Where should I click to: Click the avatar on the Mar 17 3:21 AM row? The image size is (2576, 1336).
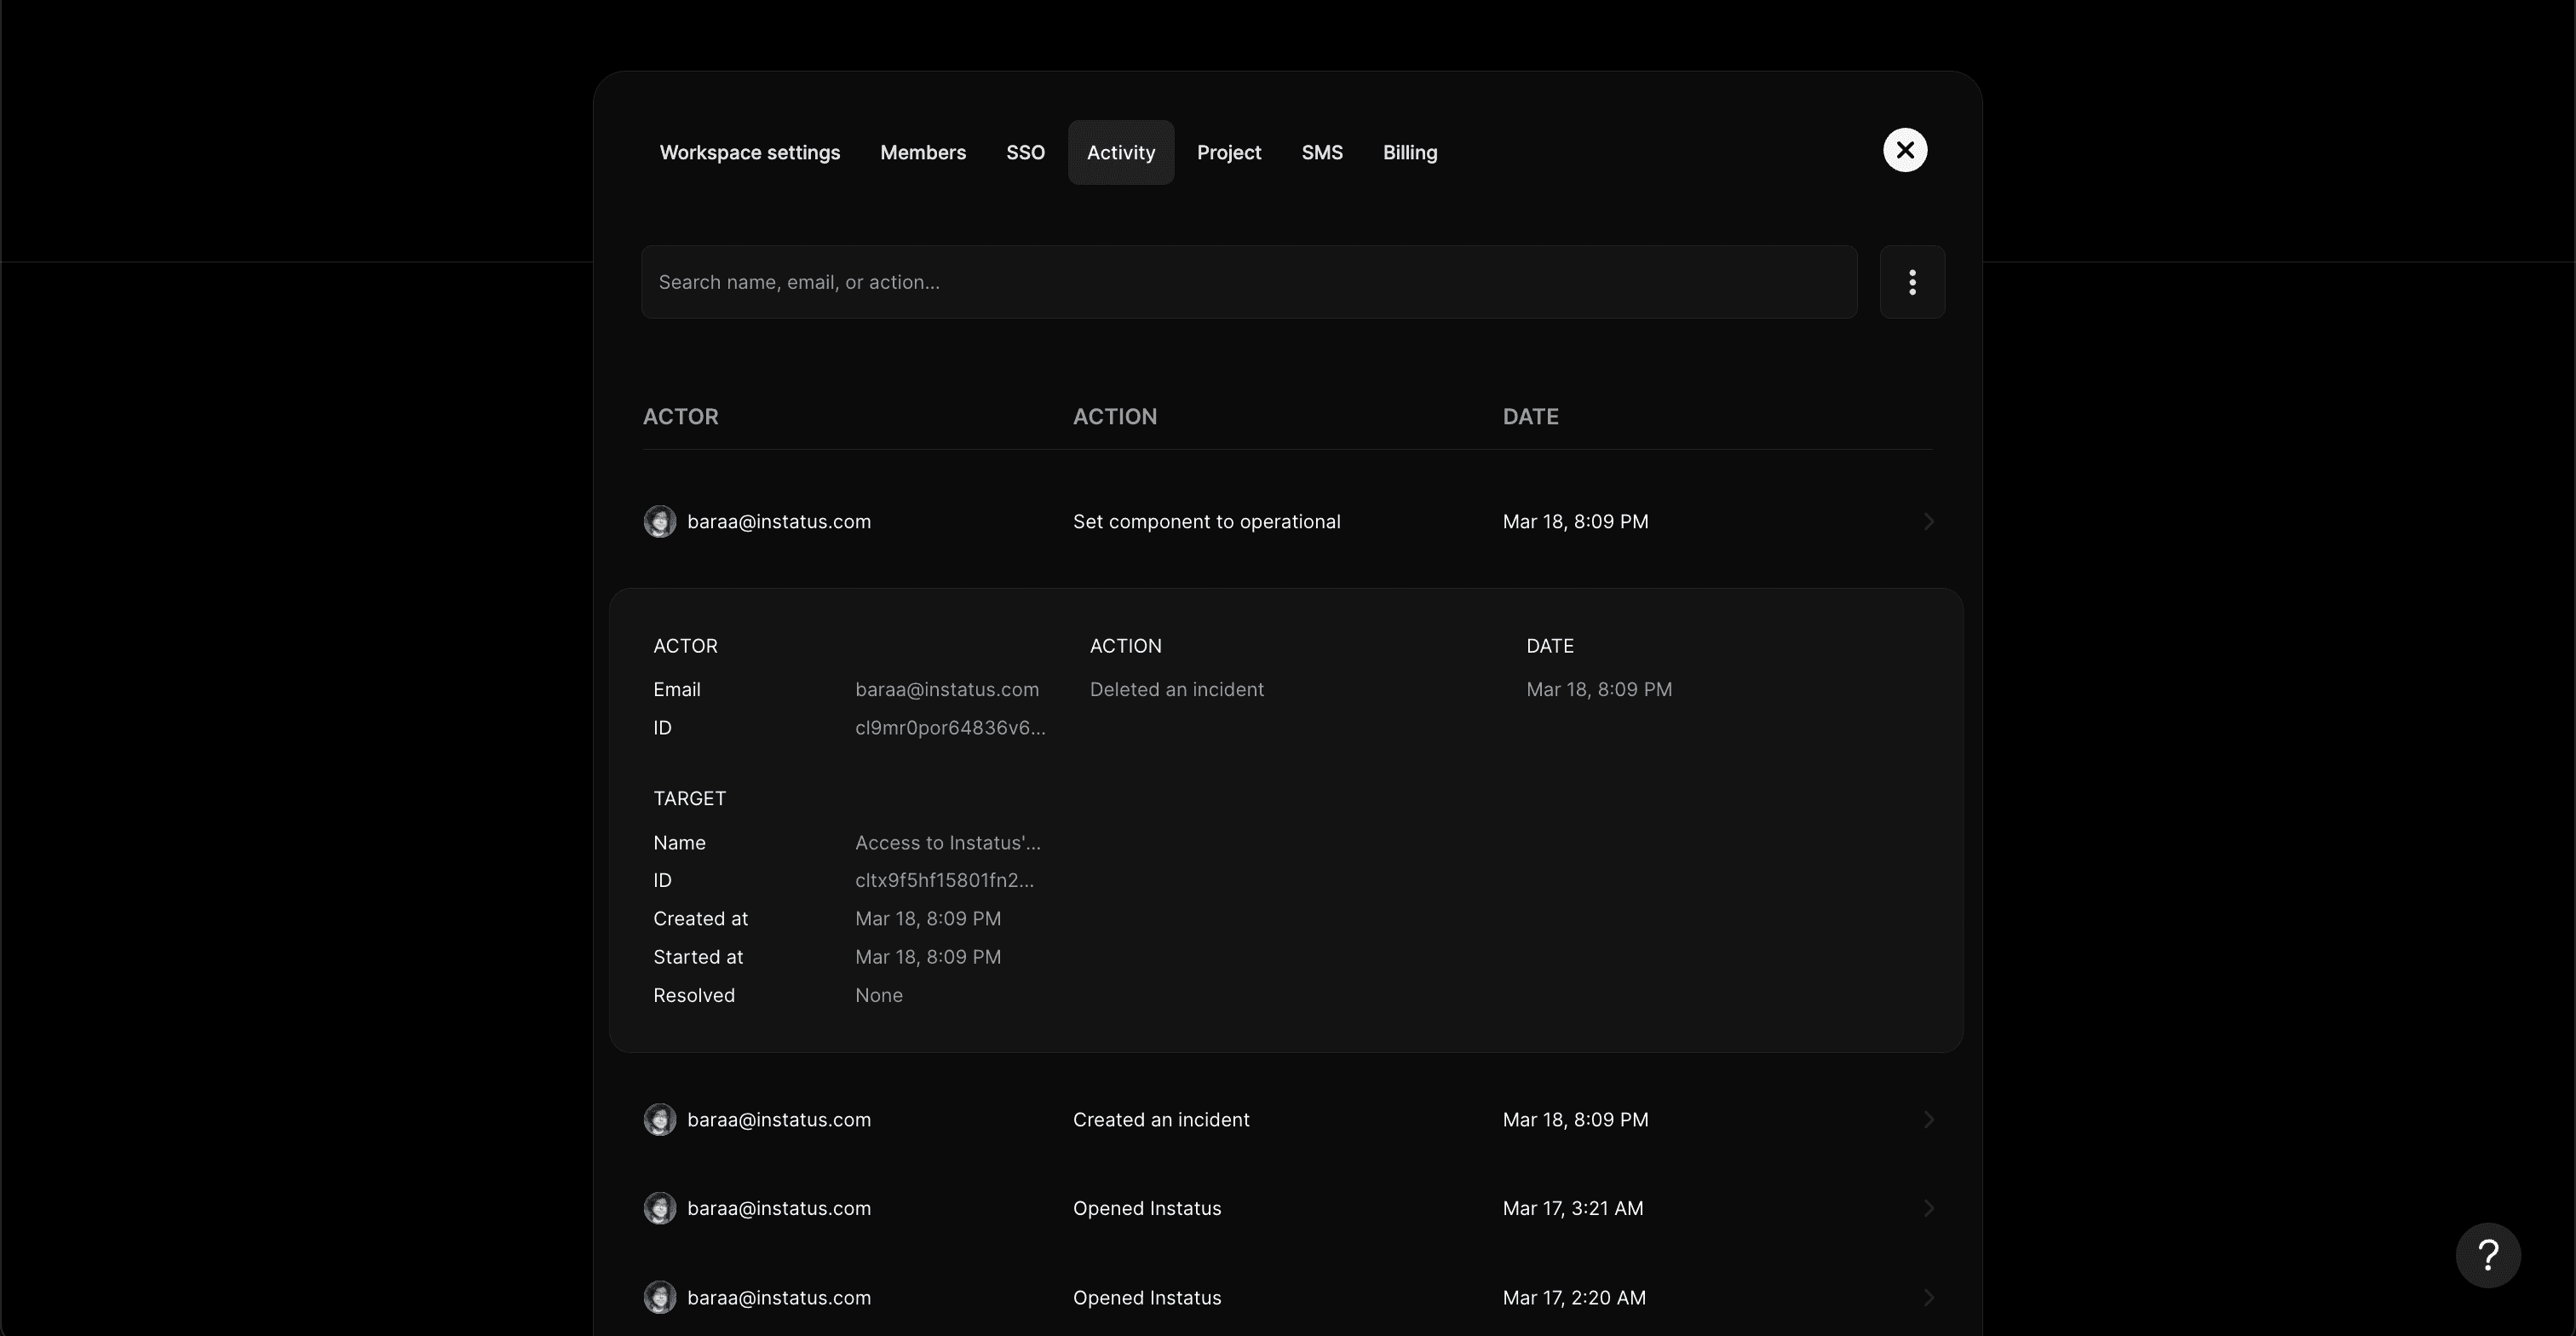tap(659, 1207)
